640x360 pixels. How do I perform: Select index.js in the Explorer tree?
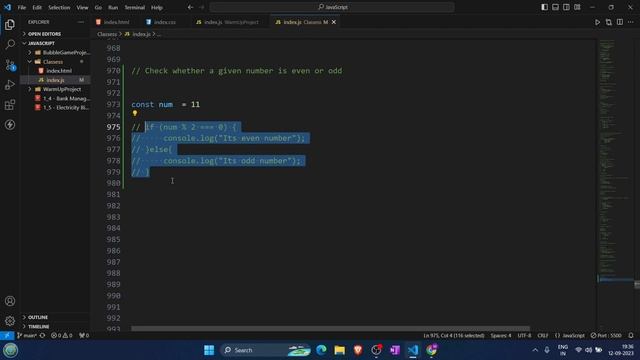(x=55, y=80)
